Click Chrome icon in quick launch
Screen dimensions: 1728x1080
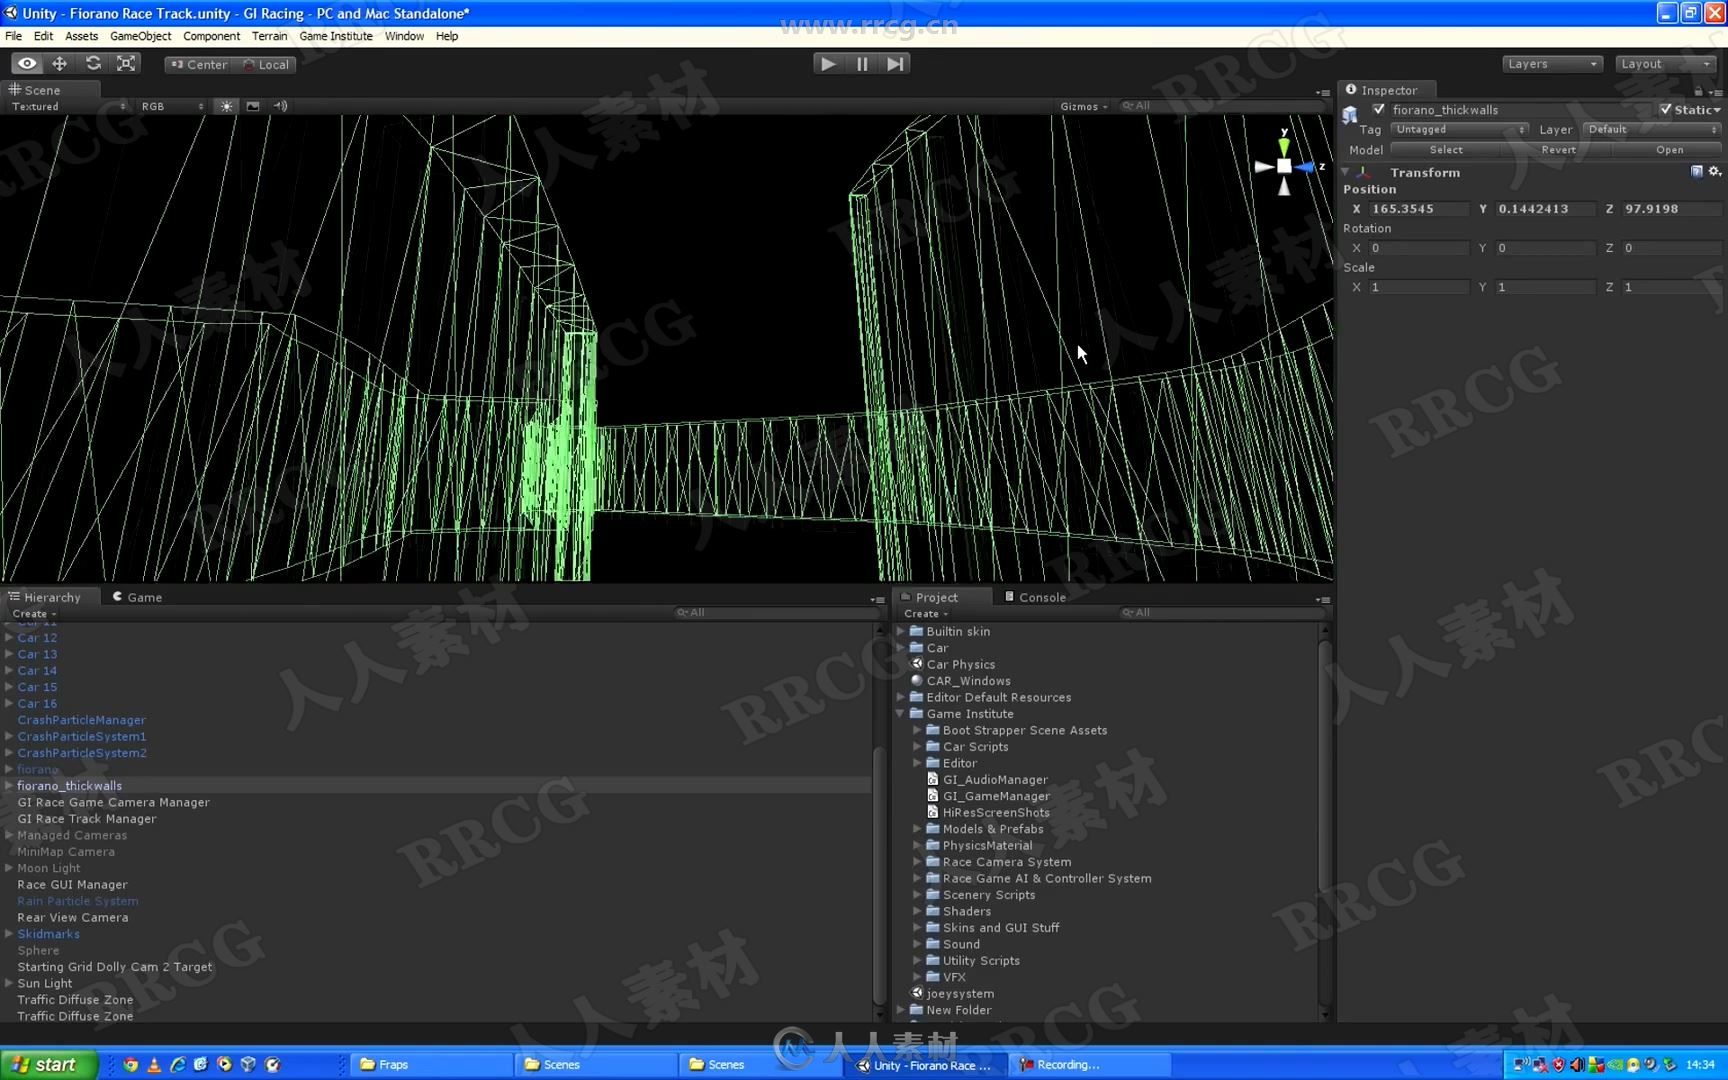tap(131, 1064)
